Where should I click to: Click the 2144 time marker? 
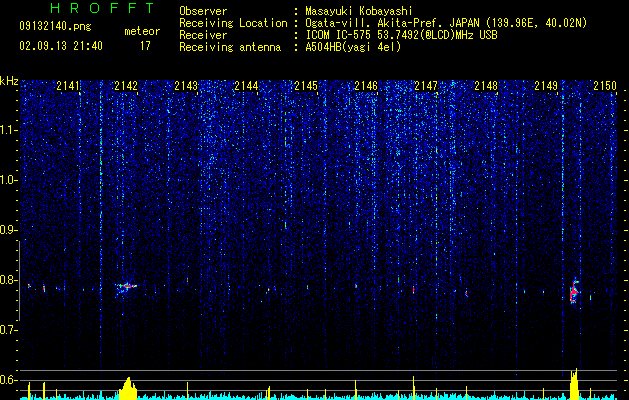(x=246, y=85)
